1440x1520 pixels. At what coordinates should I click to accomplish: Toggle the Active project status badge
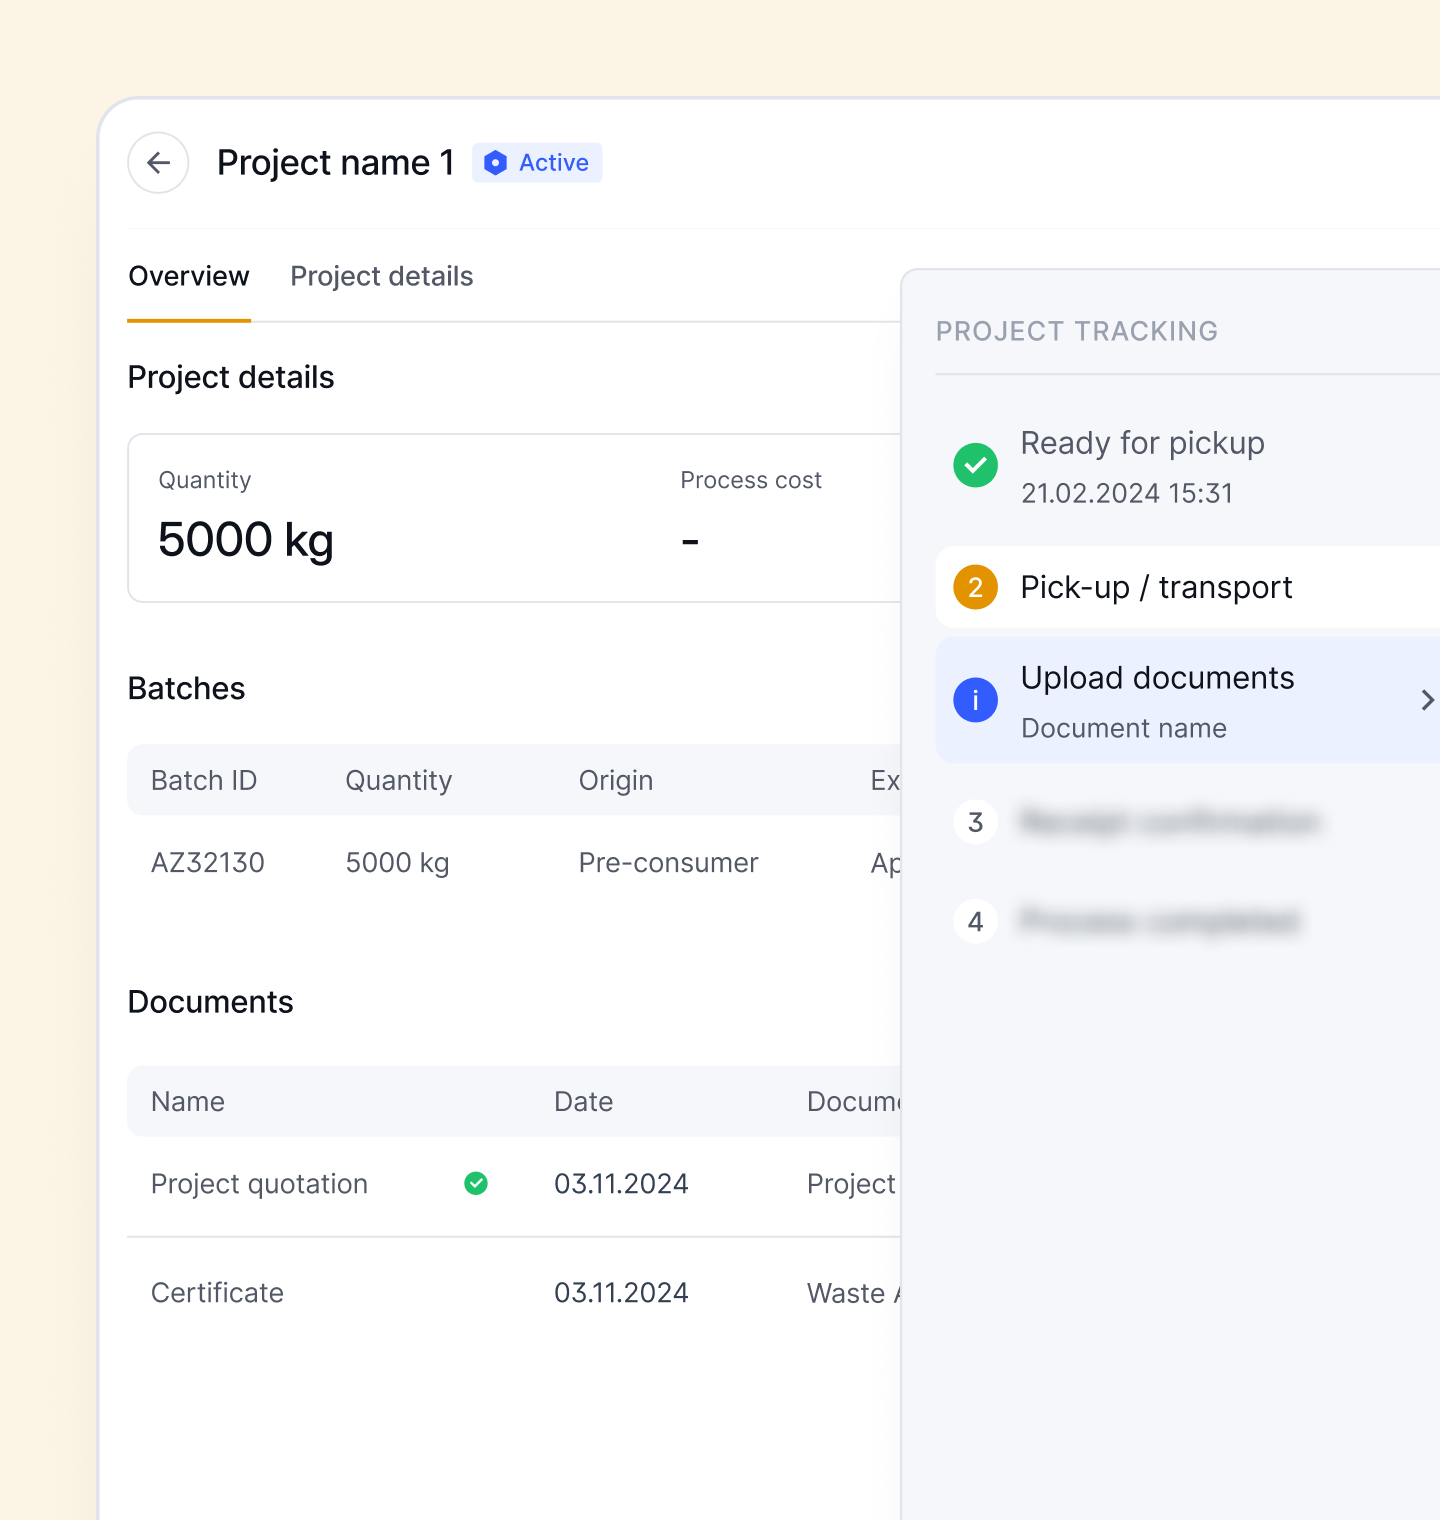coord(537,163)
